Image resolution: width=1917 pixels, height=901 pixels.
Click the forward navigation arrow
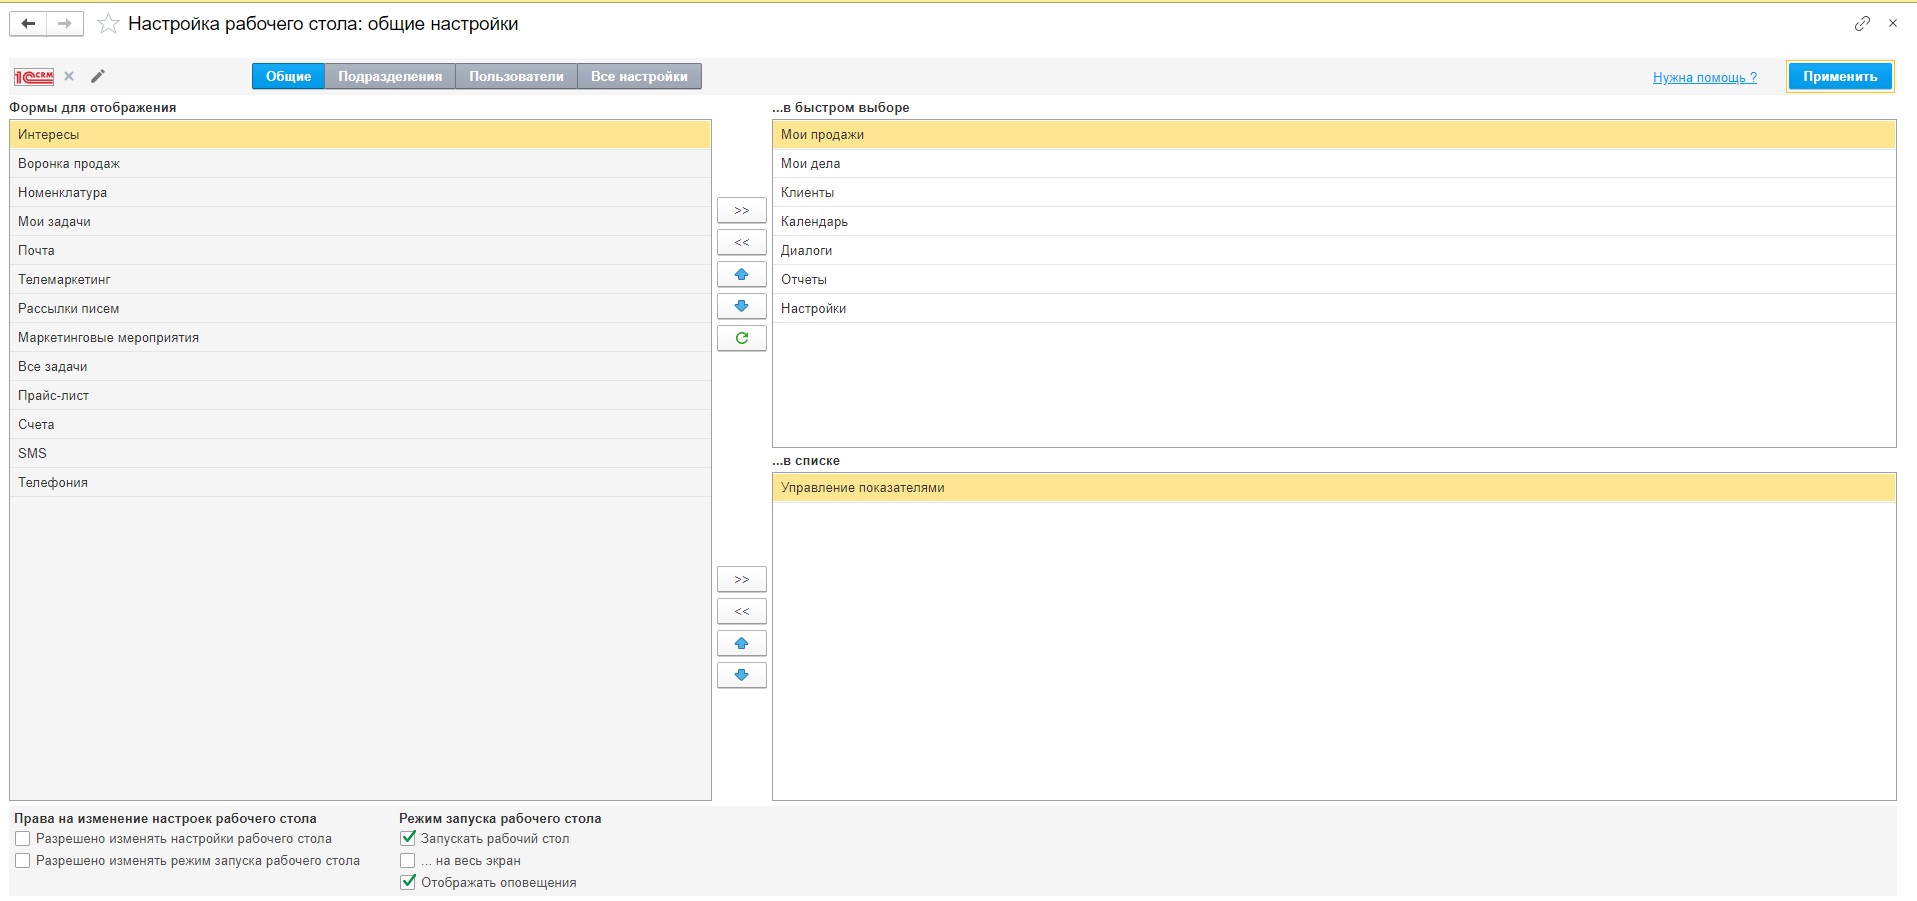[x=65, y=24]
